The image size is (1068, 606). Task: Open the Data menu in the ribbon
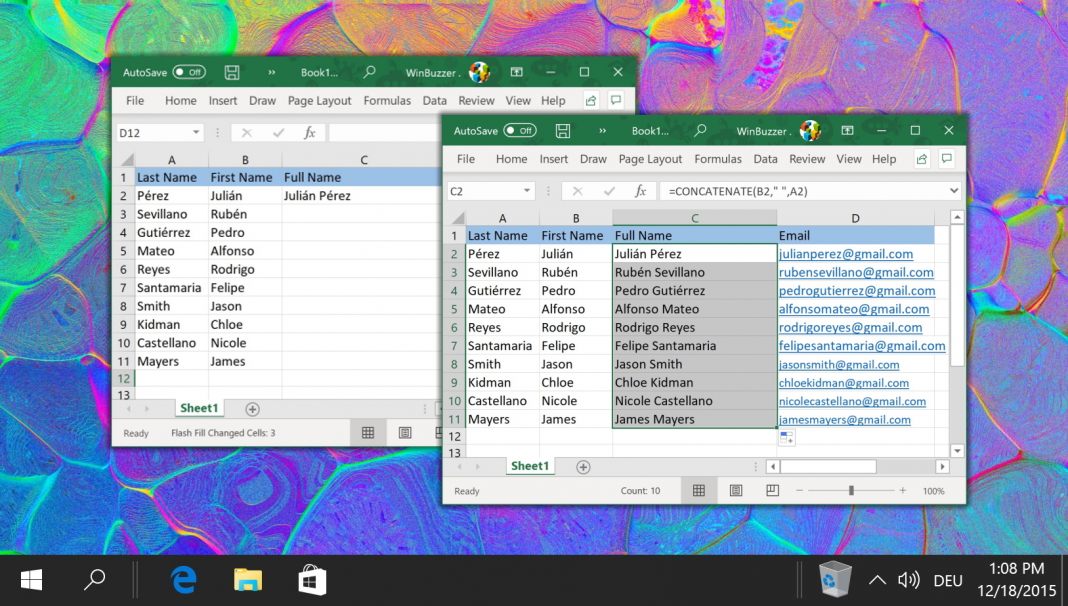pos(765,158)
